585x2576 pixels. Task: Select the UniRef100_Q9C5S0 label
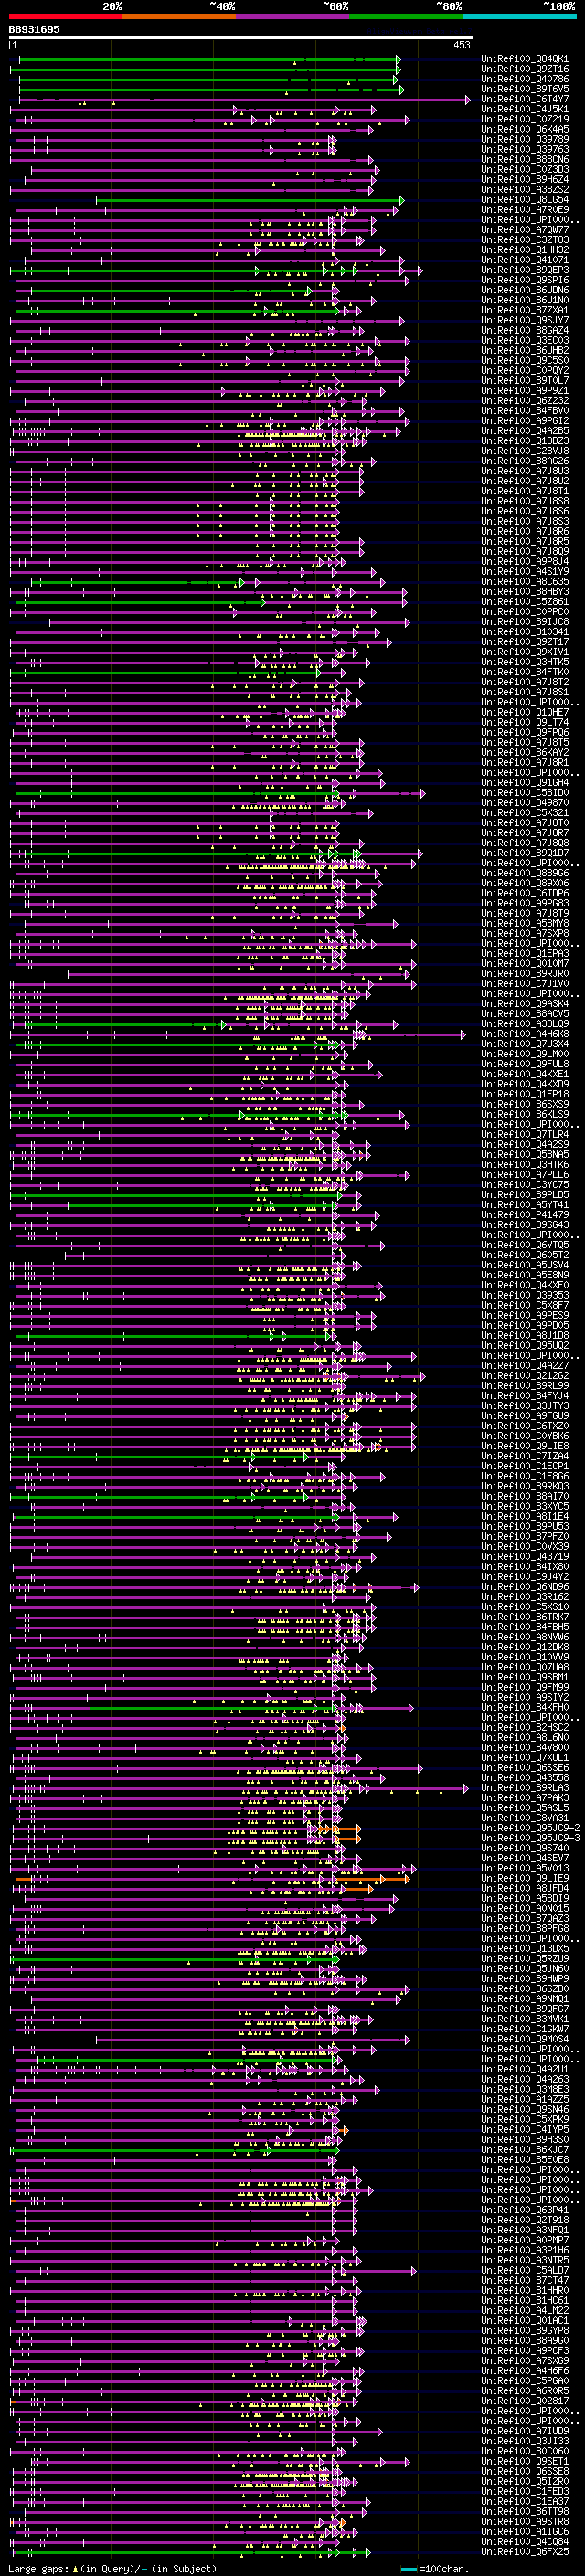click(x=525, y=360)
